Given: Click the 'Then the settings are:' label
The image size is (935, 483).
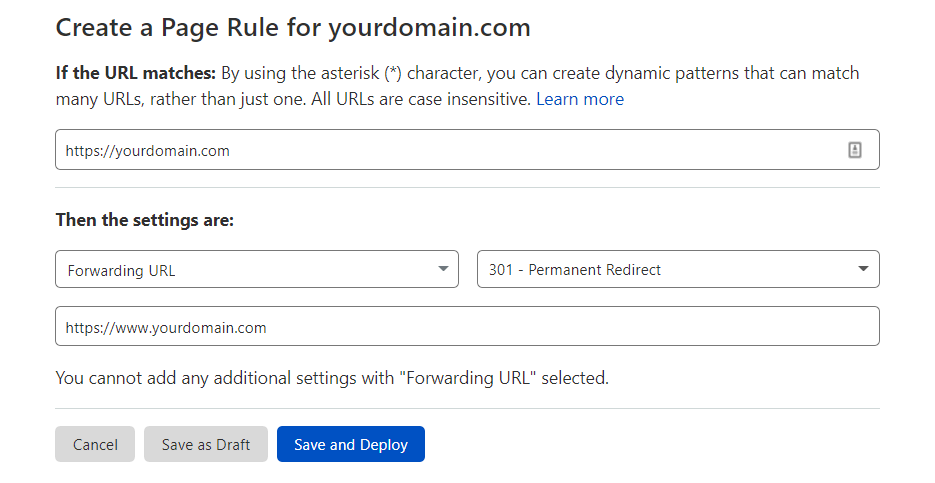Looking at the screenshot, I should [x=145, y=219].
